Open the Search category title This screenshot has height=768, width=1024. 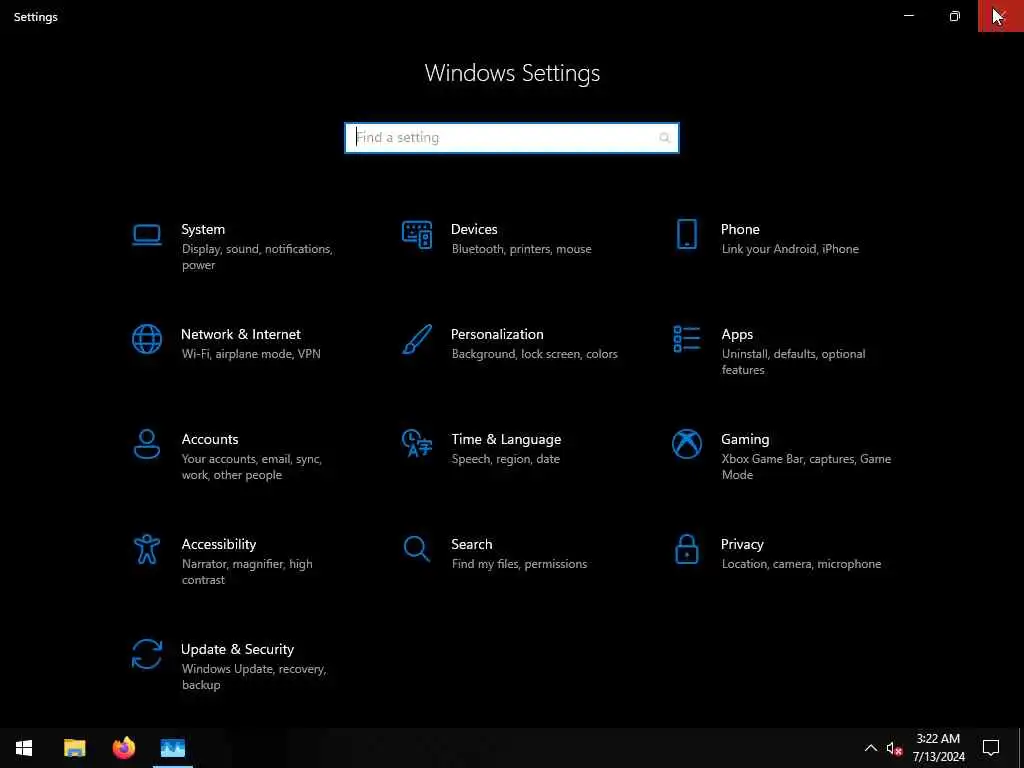pos(472,545)
